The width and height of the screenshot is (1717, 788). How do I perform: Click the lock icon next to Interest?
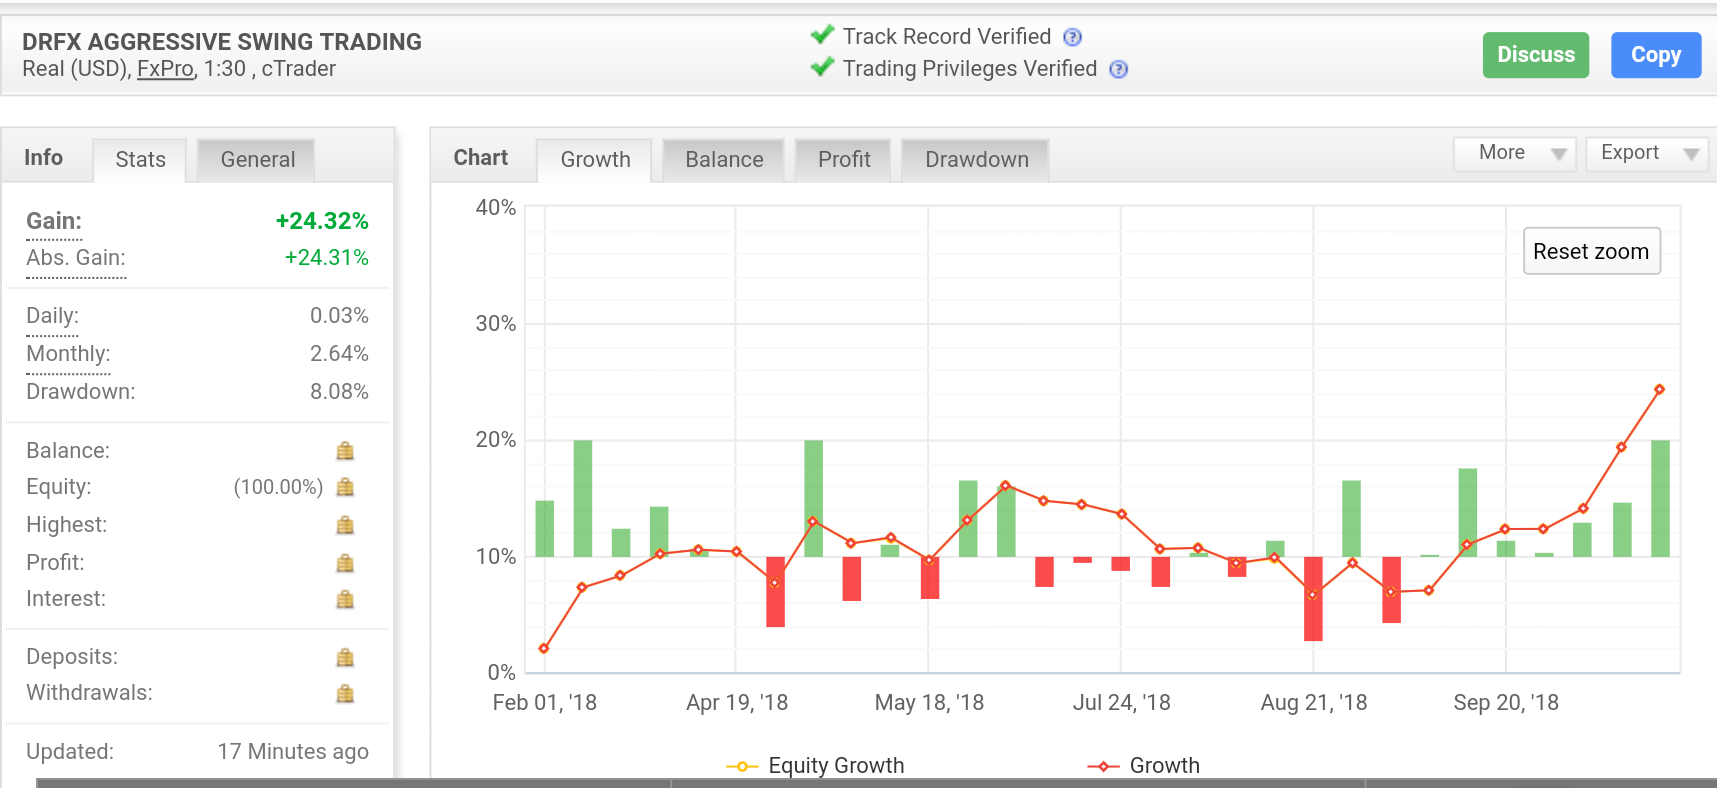coord(345,599)
